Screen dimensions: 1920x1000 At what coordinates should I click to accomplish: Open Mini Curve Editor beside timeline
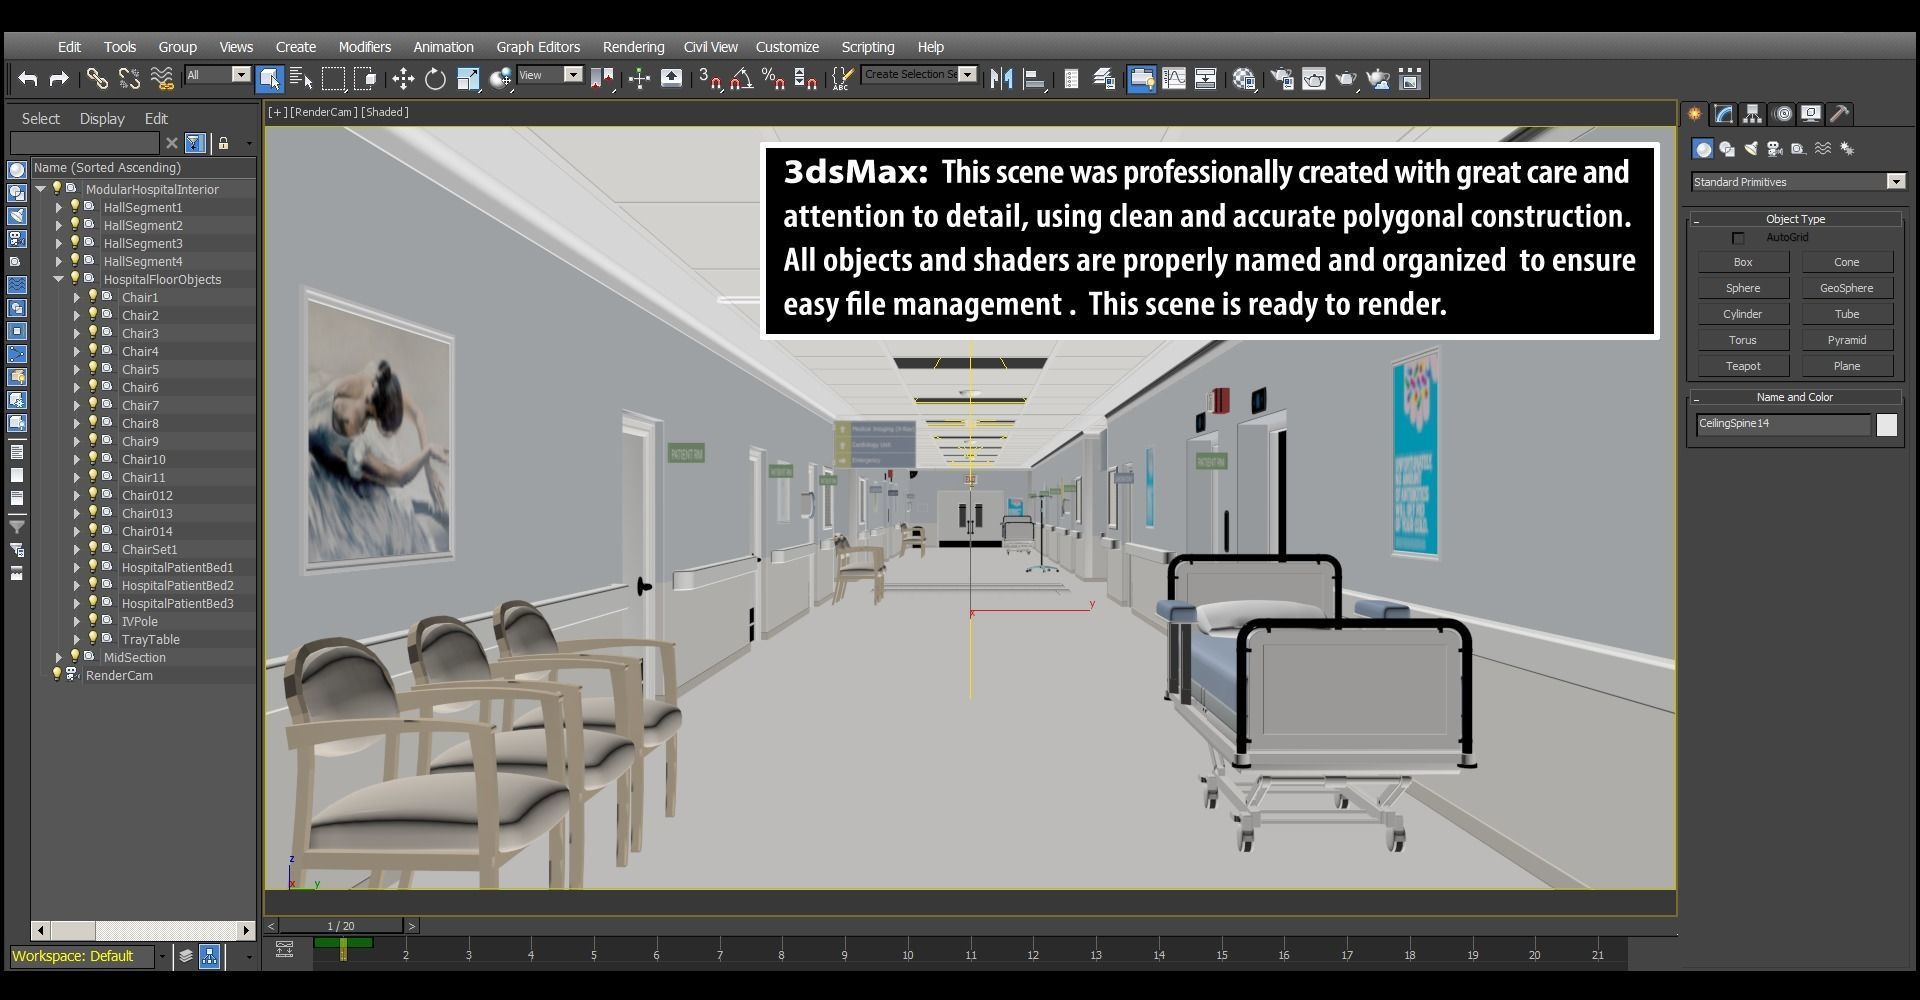point(285,949)
